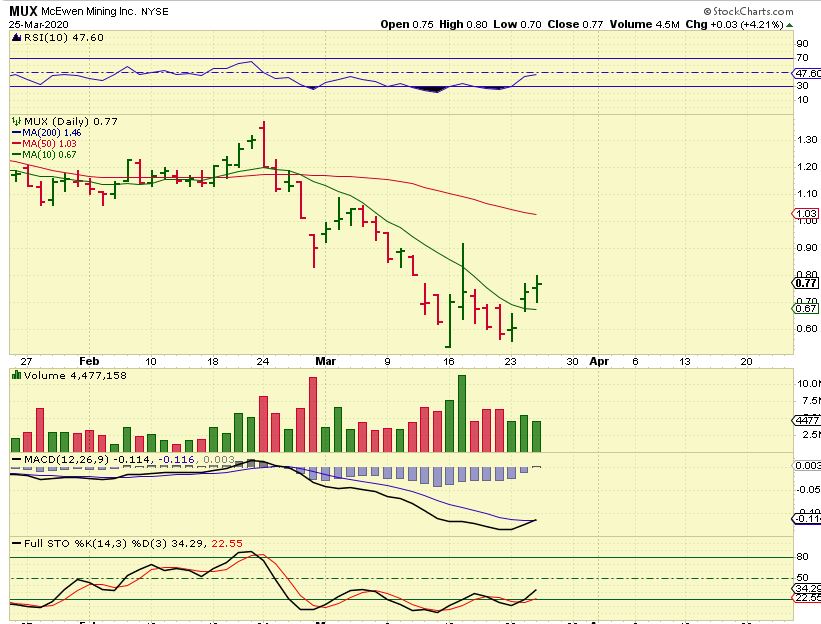Click the 27 date label on axis
The width and height of the screenshot is (821, 624).
click(26, 361)
